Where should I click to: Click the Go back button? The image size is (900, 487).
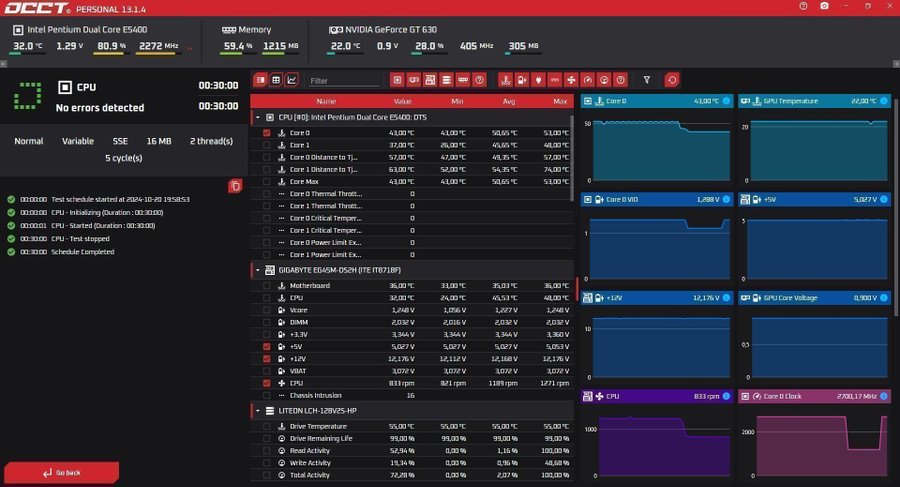[62, 472]
